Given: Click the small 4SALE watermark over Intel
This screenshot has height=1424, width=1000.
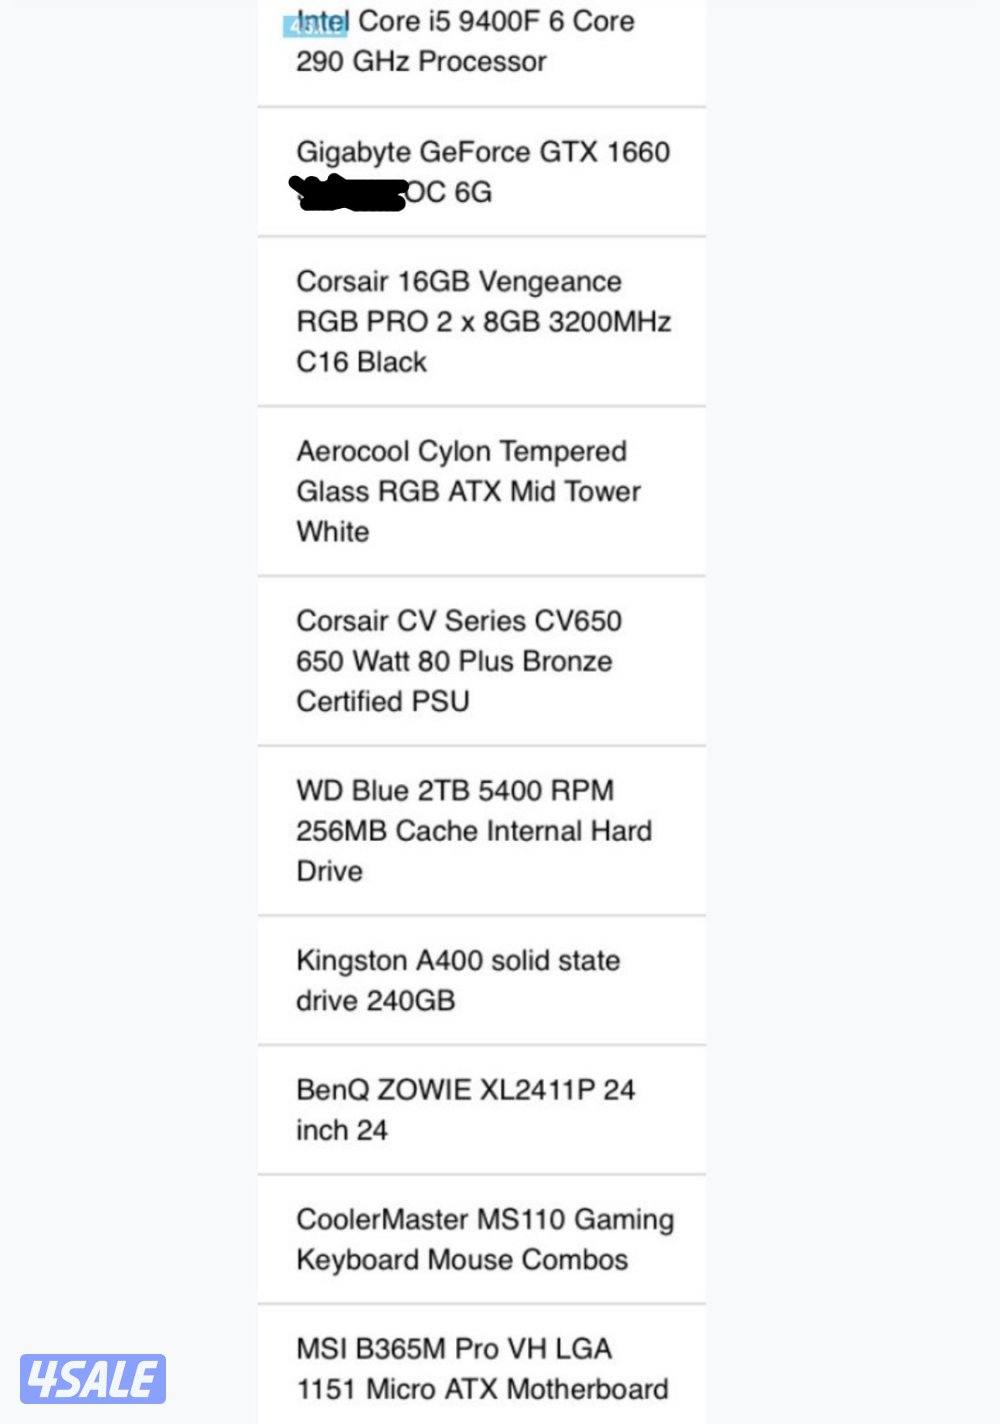Looking at the screenshot, I should click(x=316, y=27).
